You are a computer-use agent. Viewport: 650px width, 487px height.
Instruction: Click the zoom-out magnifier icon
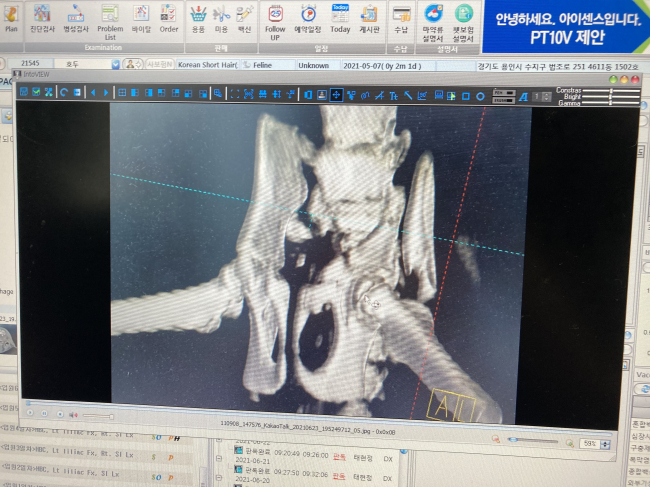click(x=495, y=439)
